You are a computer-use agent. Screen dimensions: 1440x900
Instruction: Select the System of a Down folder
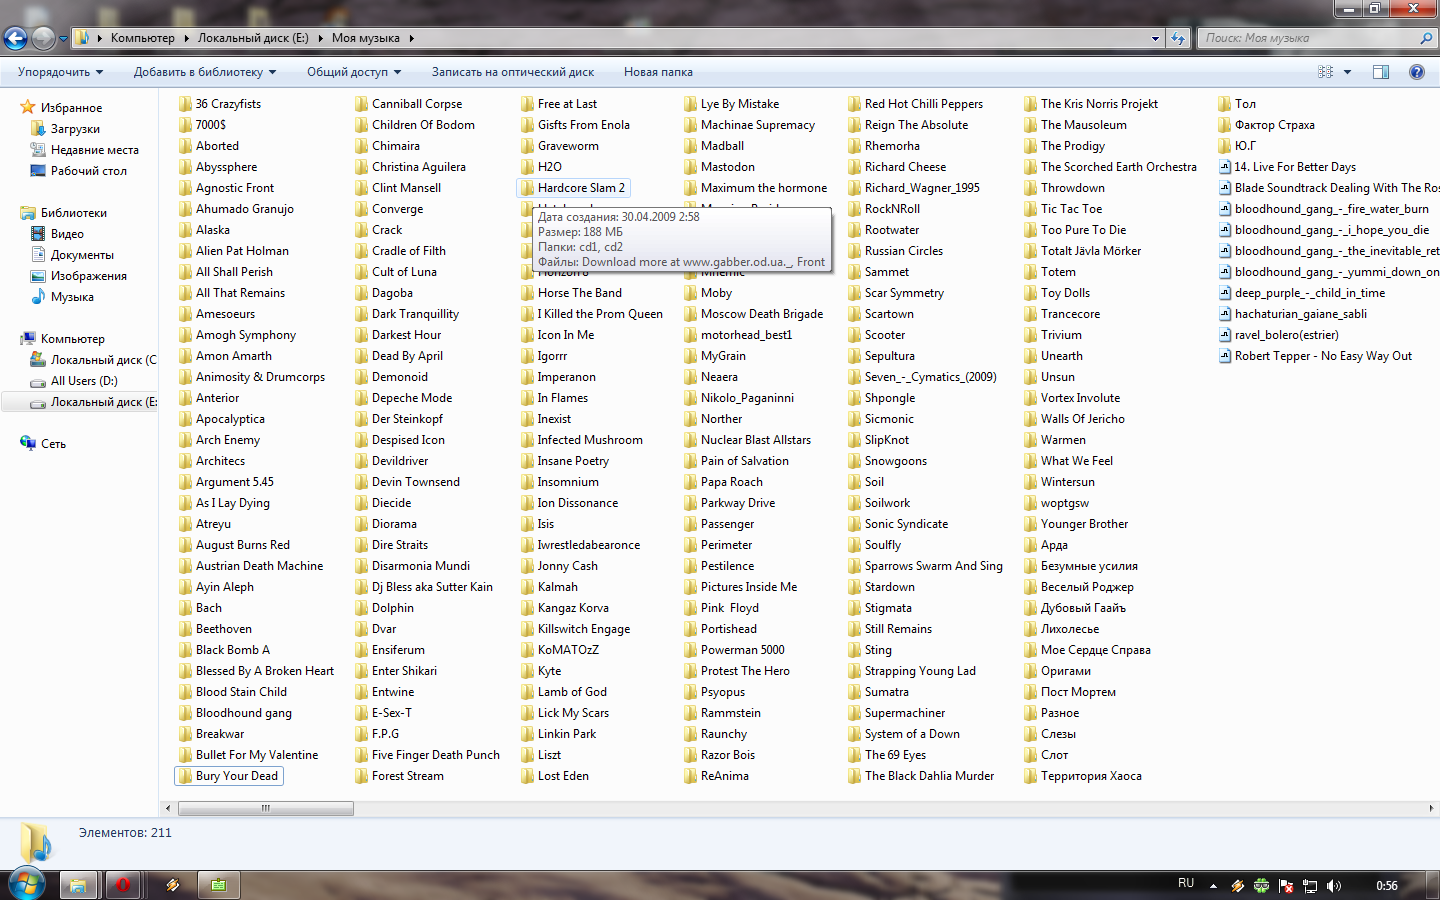tap(904, 734)
